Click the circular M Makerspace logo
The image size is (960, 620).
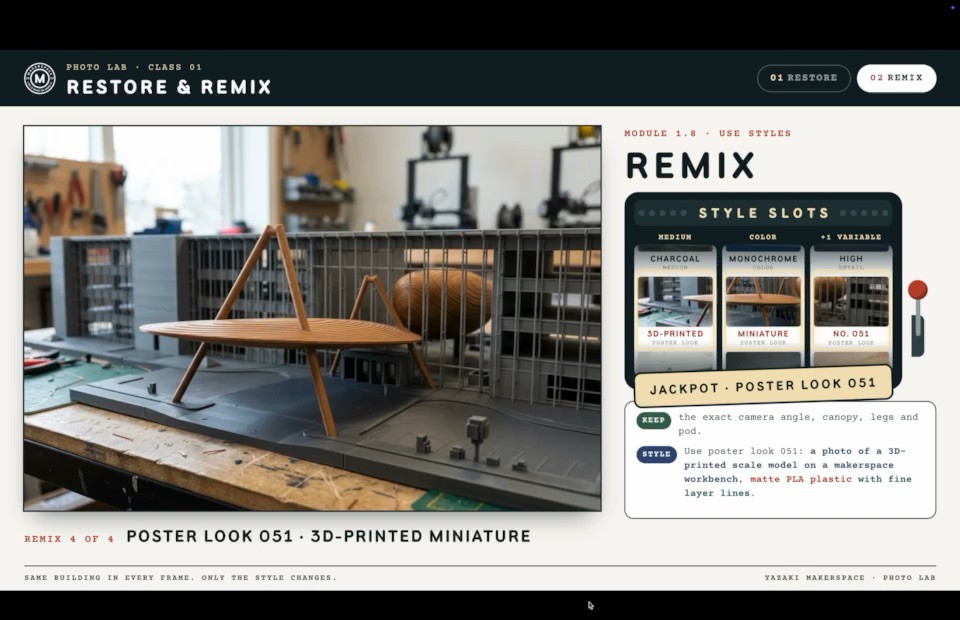(40, 78)
